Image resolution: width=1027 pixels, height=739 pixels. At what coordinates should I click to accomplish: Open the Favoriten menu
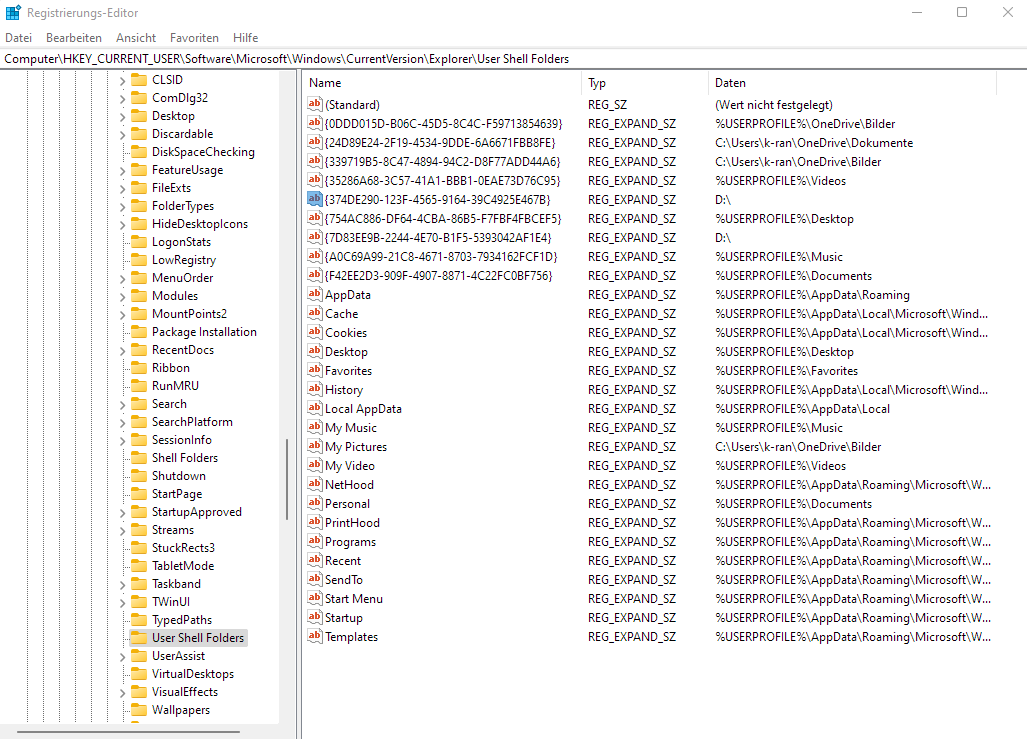pyautogui.click(x=194, y=38)
